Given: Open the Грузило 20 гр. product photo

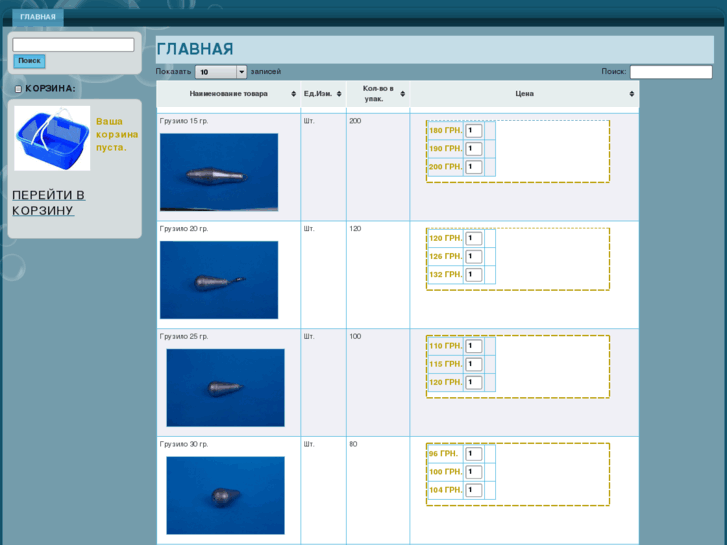Looking at the screenshot, I should [219, 280].
